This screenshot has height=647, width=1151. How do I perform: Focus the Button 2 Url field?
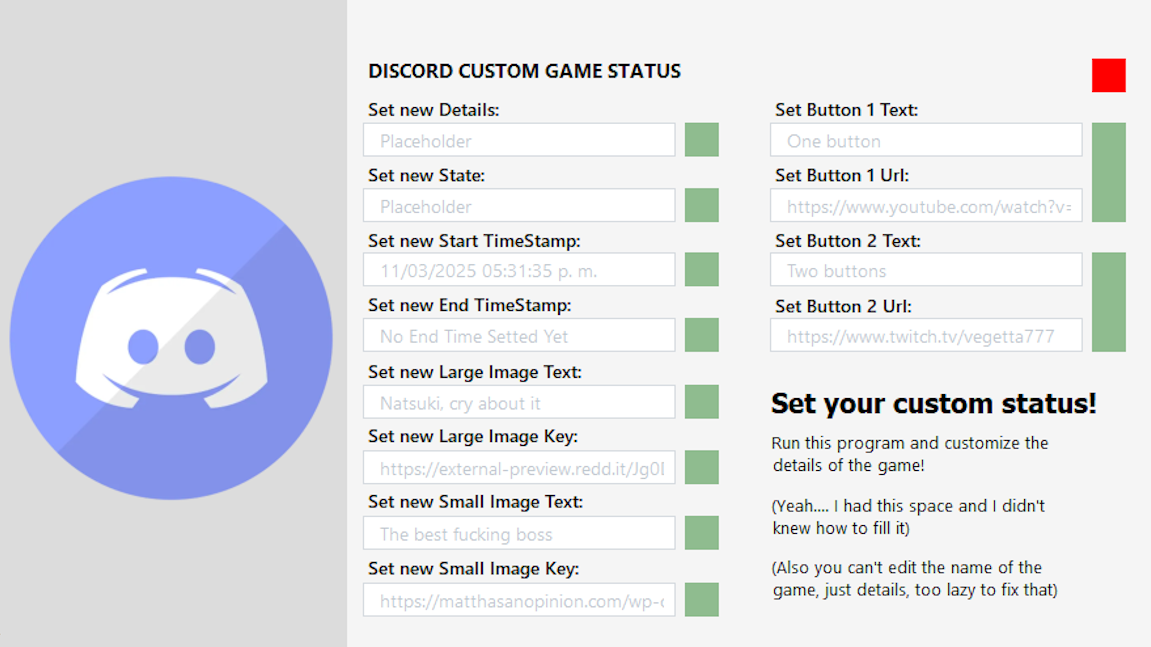tap(926, 335)
